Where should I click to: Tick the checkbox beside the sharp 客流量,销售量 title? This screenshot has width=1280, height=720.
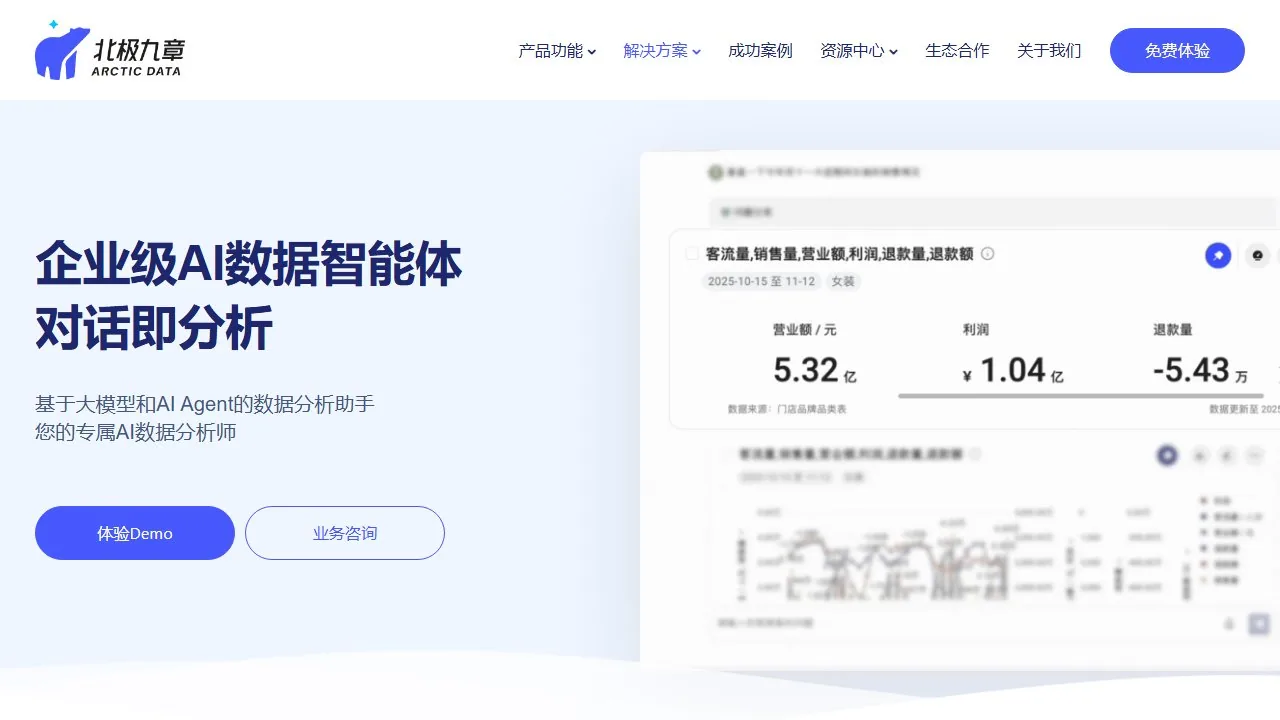691,254
